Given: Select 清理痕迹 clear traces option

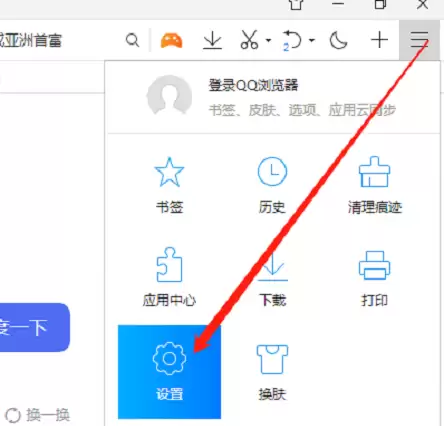Looking at the screenshot, I should pos(375,185).
